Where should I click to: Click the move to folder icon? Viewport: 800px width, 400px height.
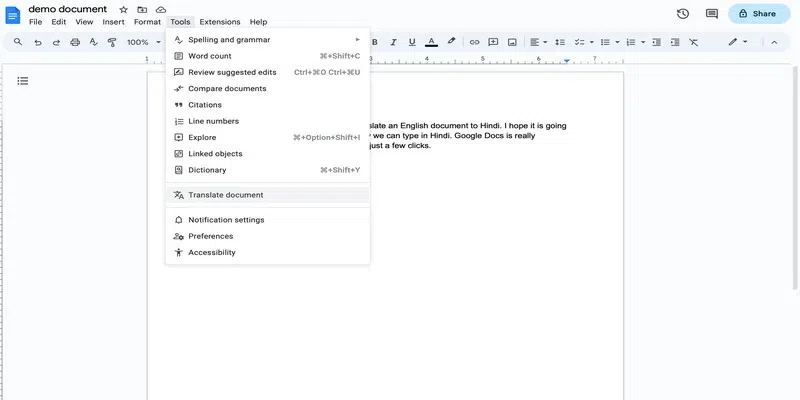[142, 10]
